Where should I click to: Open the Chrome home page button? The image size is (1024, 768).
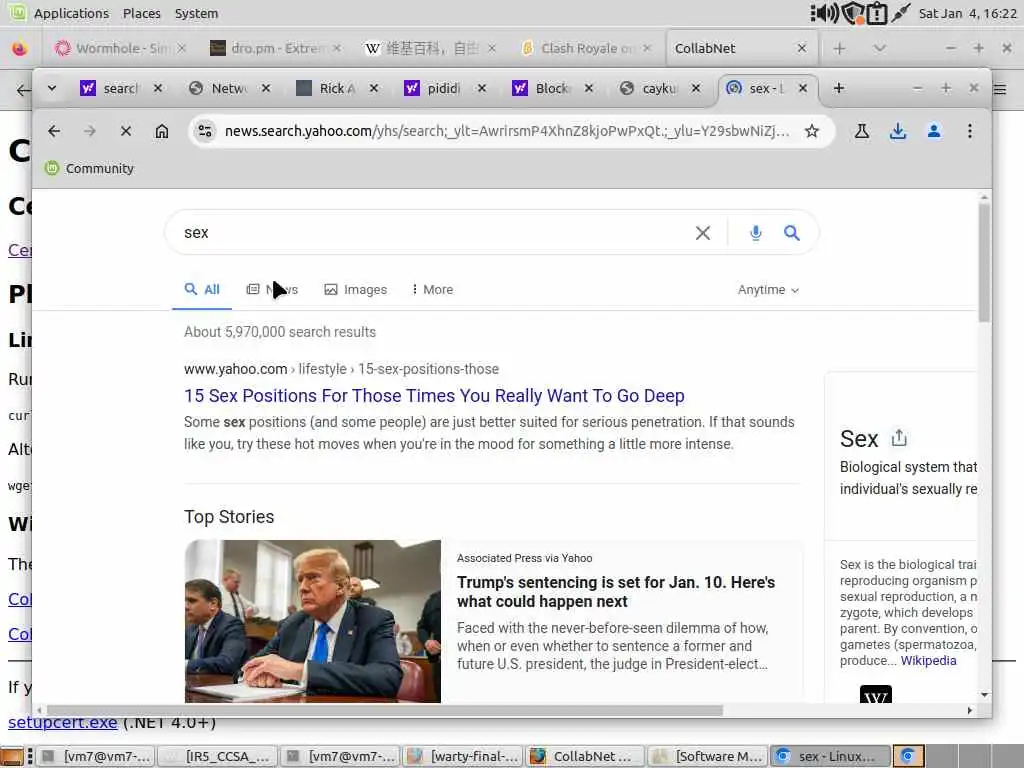[162, 131]
